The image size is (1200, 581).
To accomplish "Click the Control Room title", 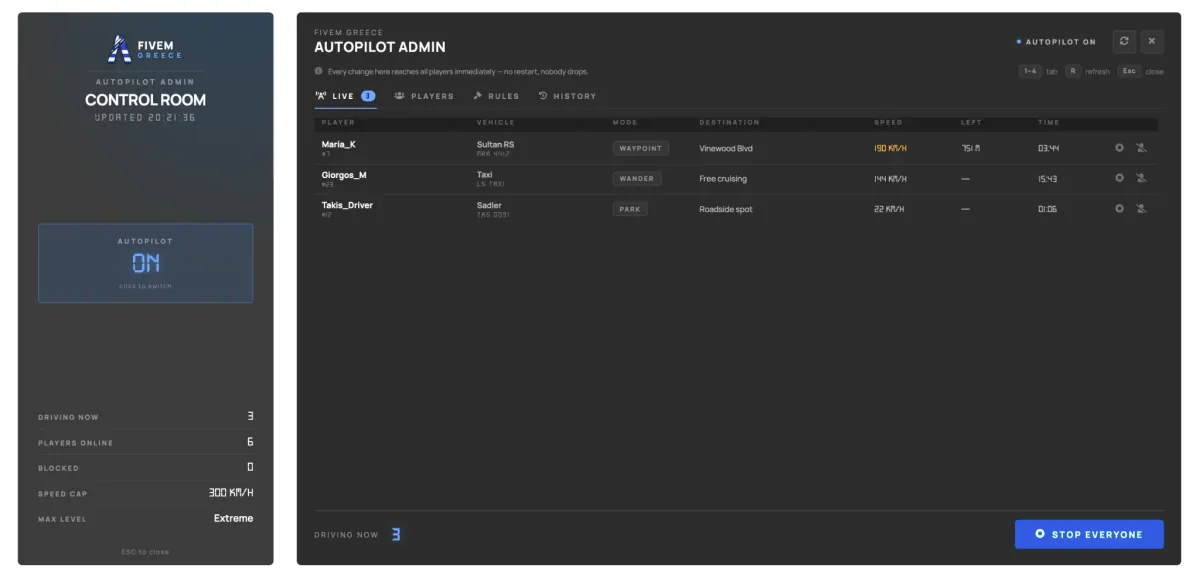I will [x=145, y=100].
